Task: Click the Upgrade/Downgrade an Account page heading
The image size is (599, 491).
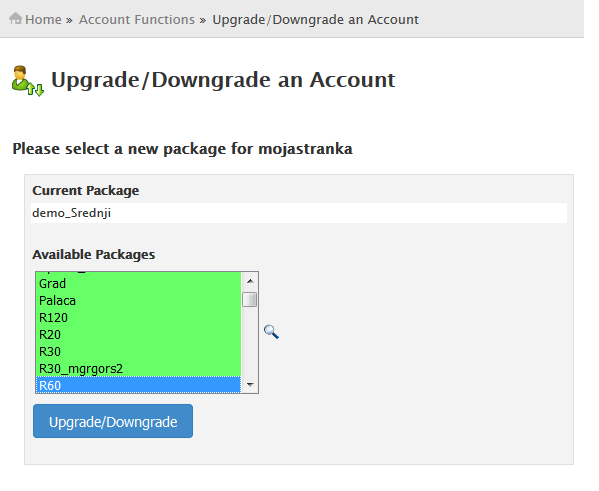Action: pyautogui.click(x=223, y=80)
